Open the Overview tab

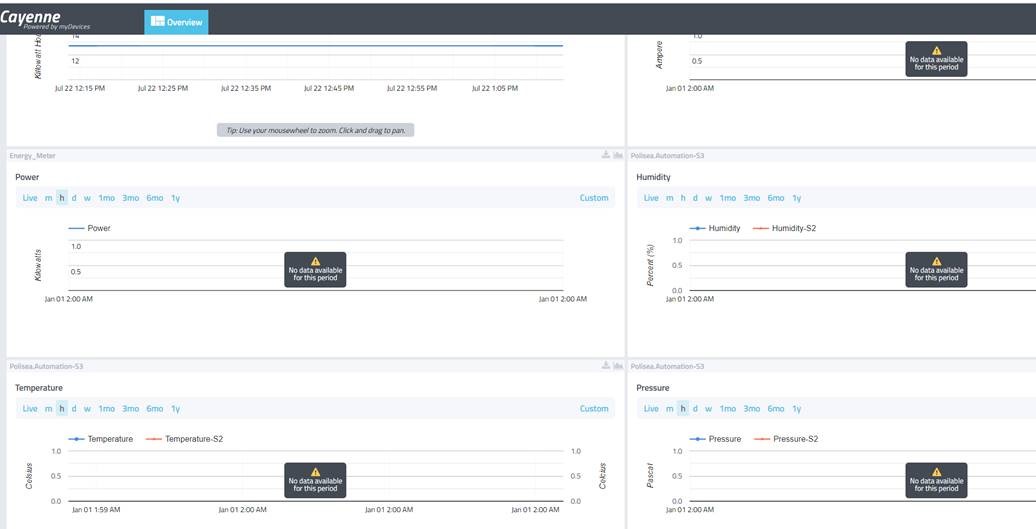pos(176,22)
